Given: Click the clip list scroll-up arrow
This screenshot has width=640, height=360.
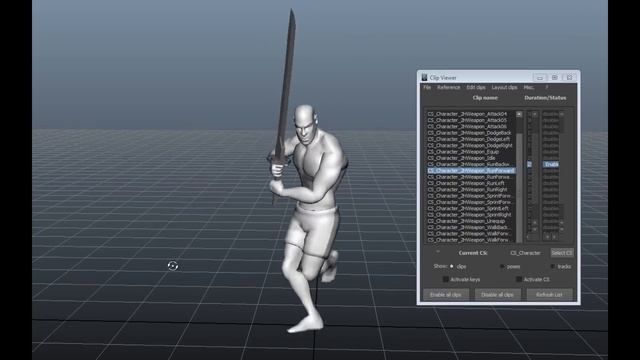Looking at the screenshot, I should (519, 114).
